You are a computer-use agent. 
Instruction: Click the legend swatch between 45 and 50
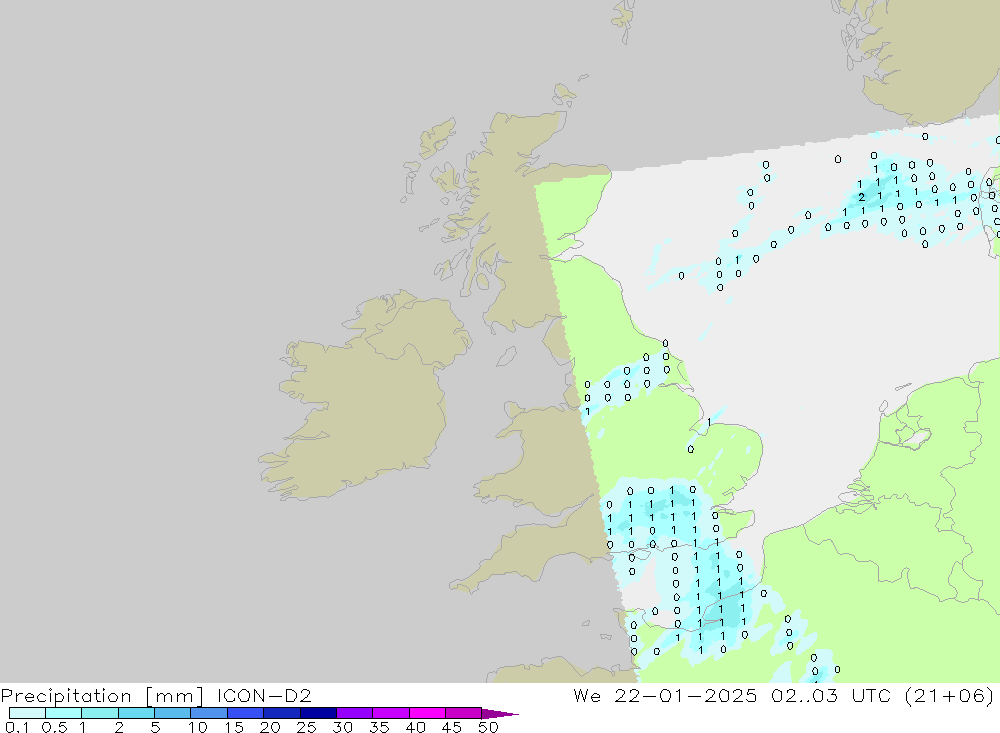click(464, 713)
